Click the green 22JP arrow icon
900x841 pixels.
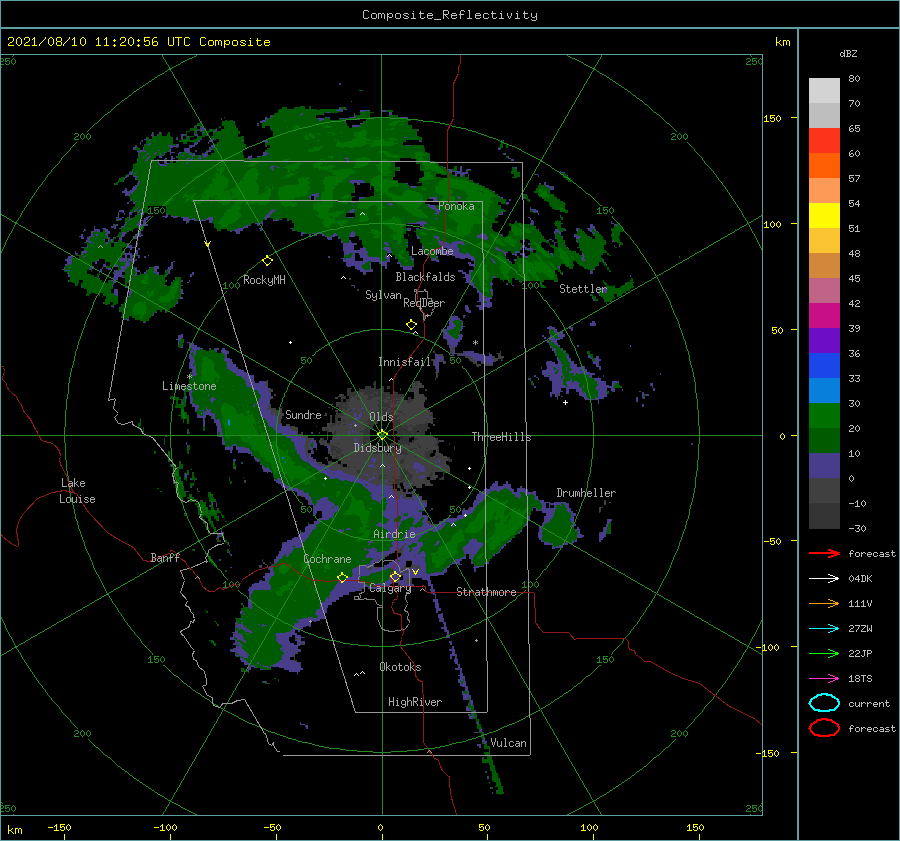(824, 653)
